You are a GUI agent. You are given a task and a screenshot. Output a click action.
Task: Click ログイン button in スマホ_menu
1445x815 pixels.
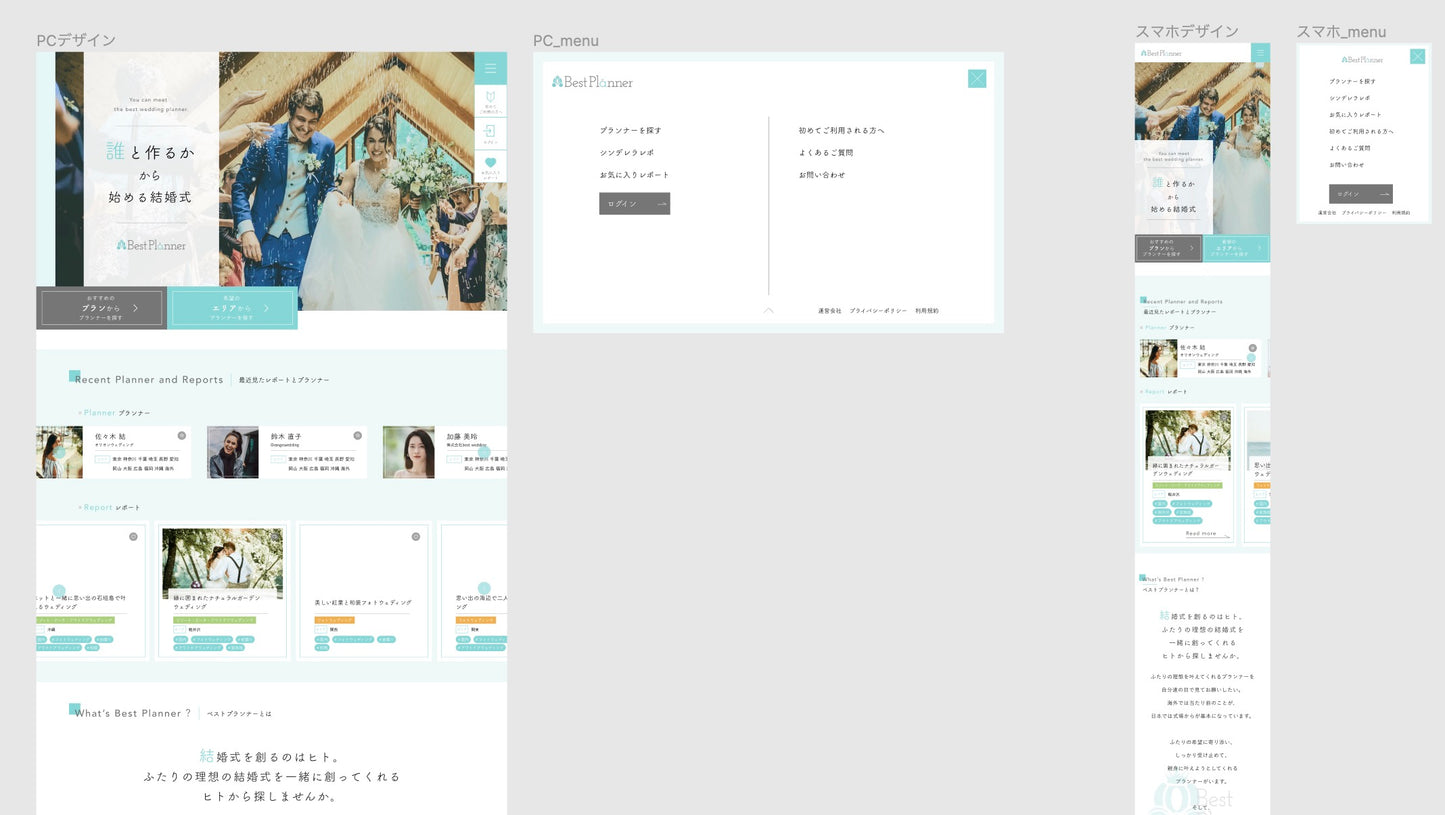pyautogui.click(x=1360, y=194)
